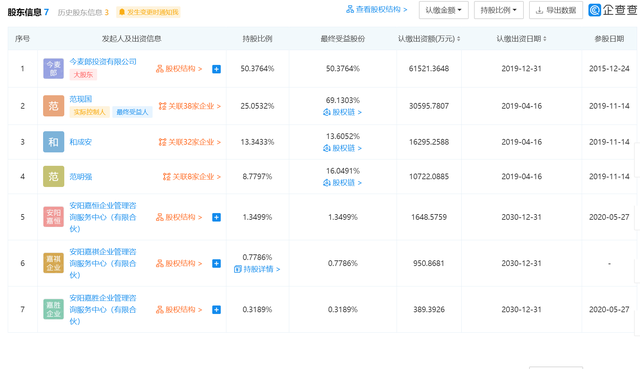Enable 发生变更时通知我 notification
The height and width of the screenshot is (369, 640).
149,12
